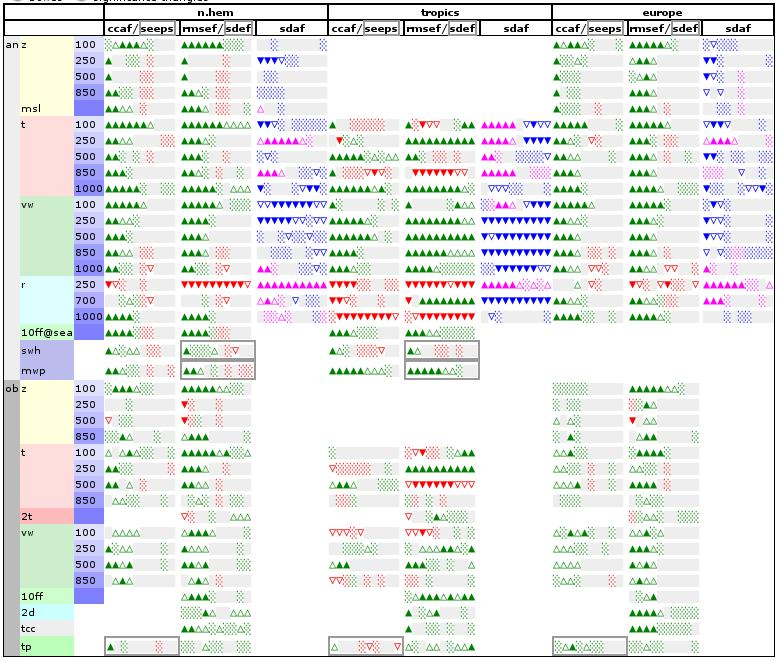
Task: Click the 10ff@sea parameter row label
Action: [47, 332]
